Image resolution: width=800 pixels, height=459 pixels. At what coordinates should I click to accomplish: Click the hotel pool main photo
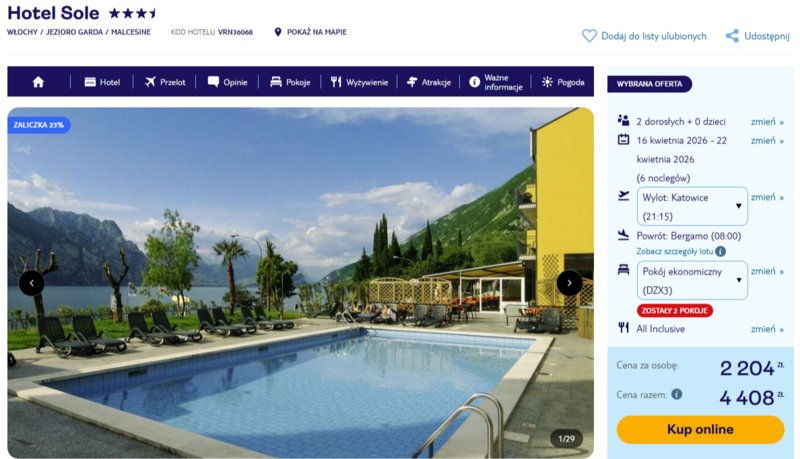[x=301, y=283]
